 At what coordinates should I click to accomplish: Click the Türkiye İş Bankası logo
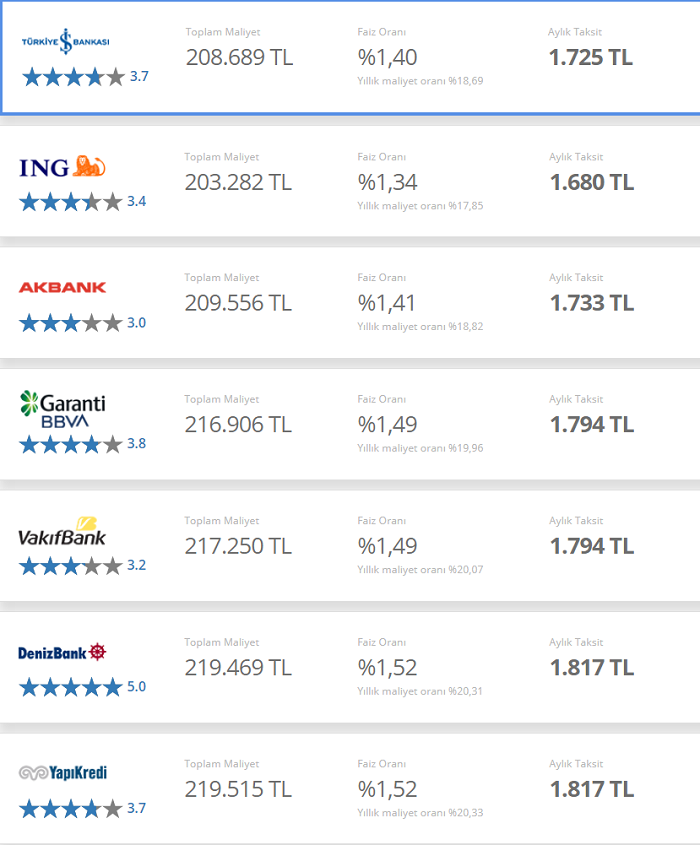(x=66, y=42)
